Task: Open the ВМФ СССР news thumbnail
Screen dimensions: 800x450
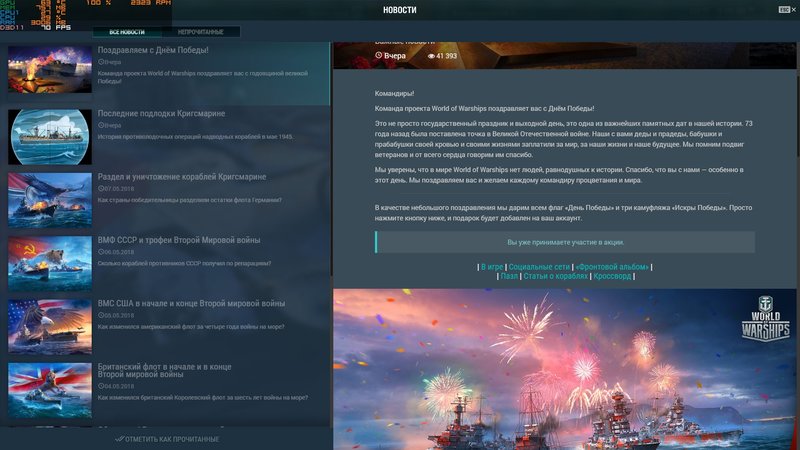Action: tap(50, 263)
